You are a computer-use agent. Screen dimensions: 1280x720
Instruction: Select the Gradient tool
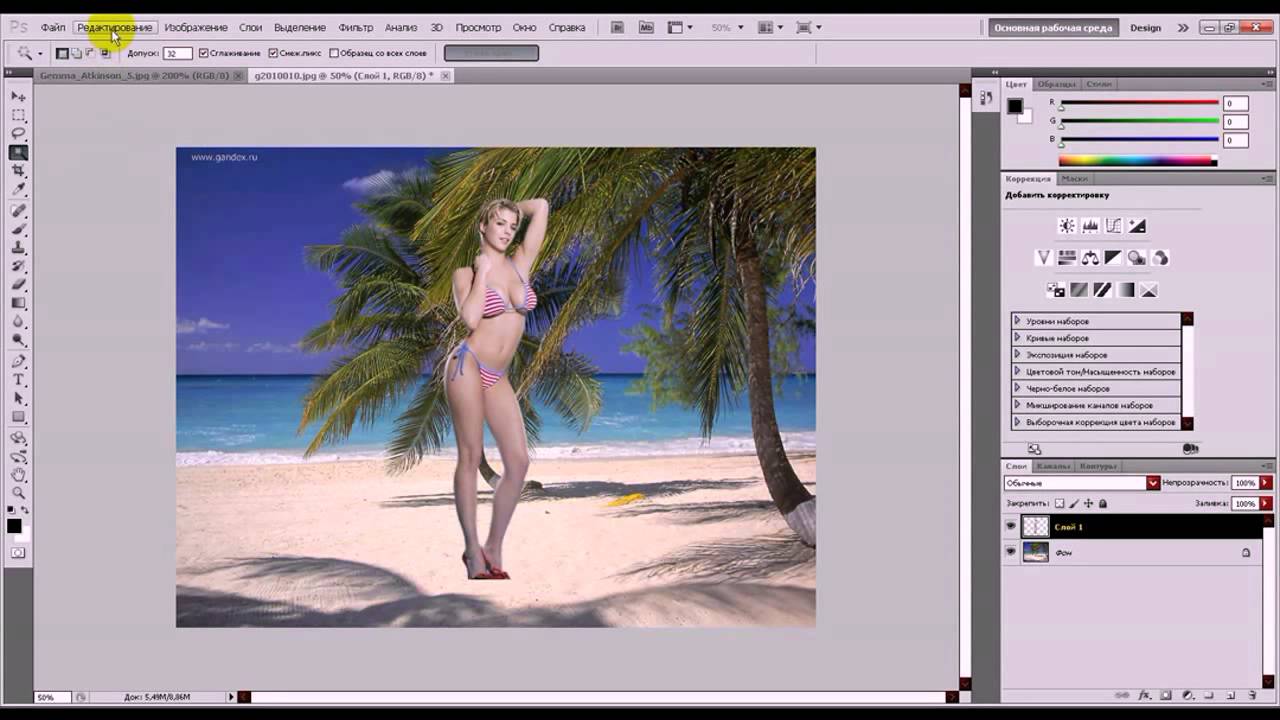point(19,303)
